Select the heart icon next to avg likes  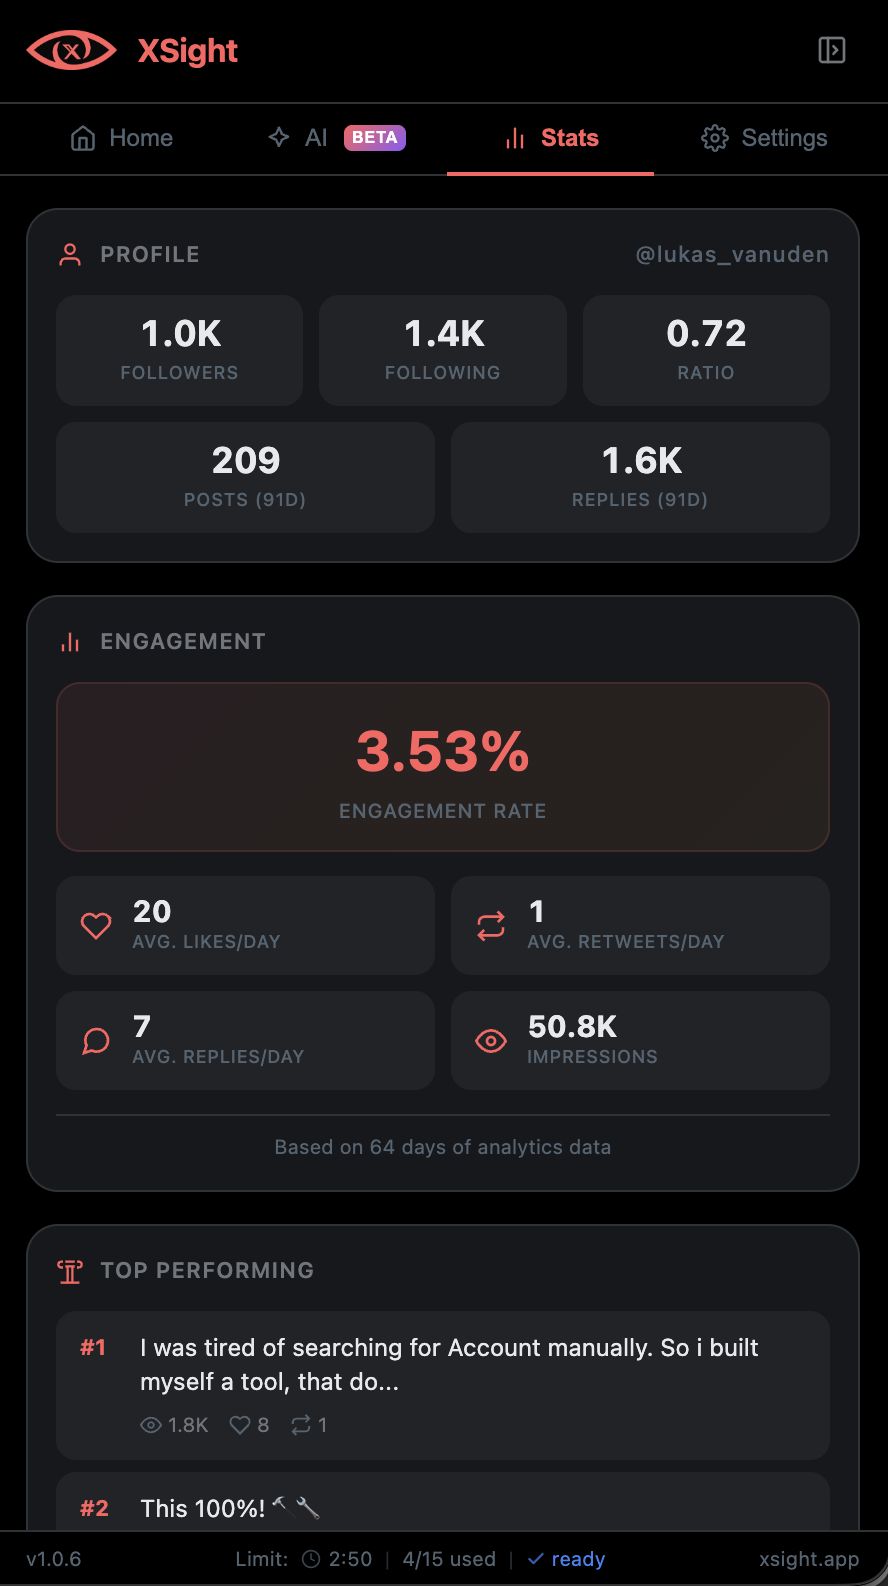pos(95,925)
